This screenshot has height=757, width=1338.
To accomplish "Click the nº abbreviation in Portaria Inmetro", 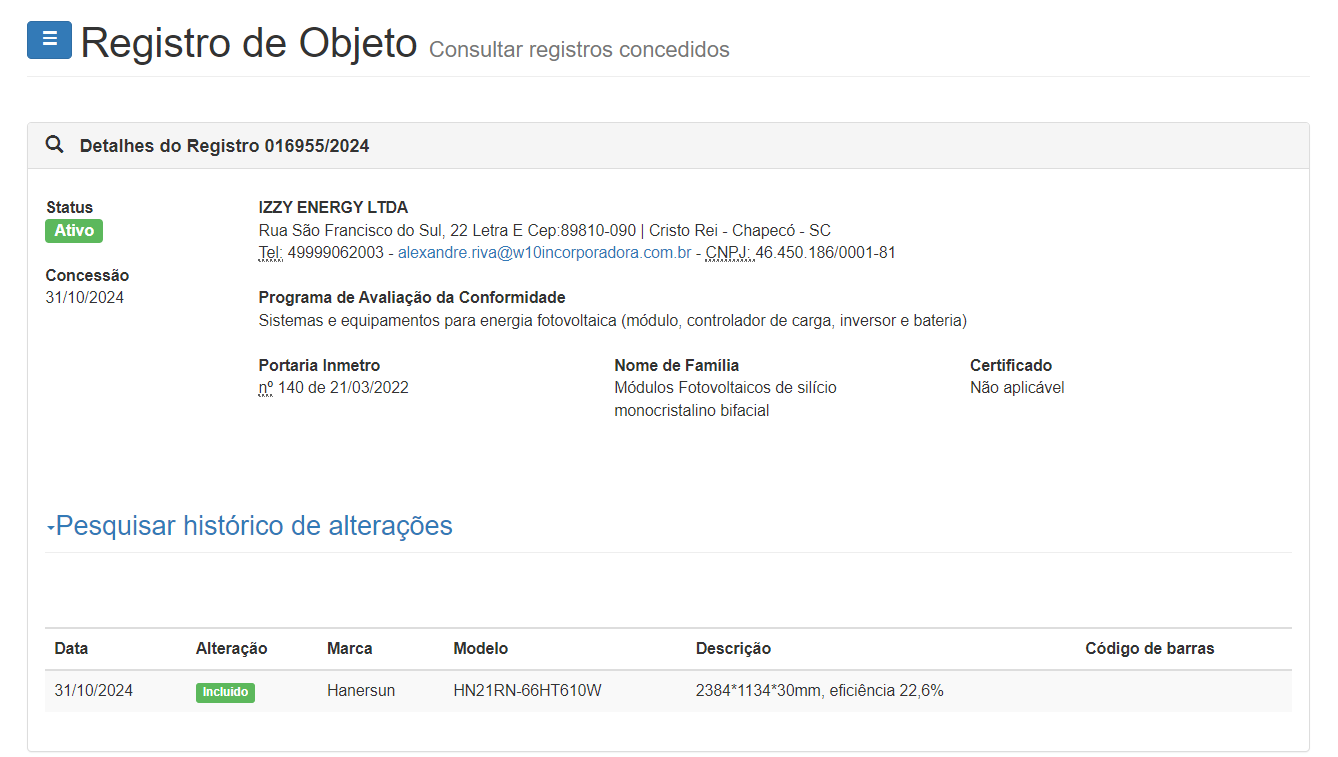I will pos(266,388).
